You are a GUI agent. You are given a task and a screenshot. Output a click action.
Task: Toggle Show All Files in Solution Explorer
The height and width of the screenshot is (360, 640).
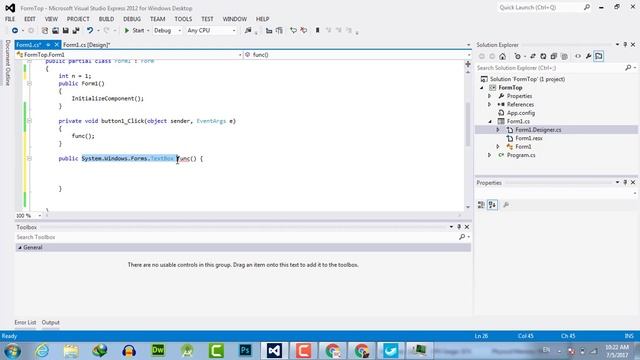pyautogui.click(x=564, y=56)
